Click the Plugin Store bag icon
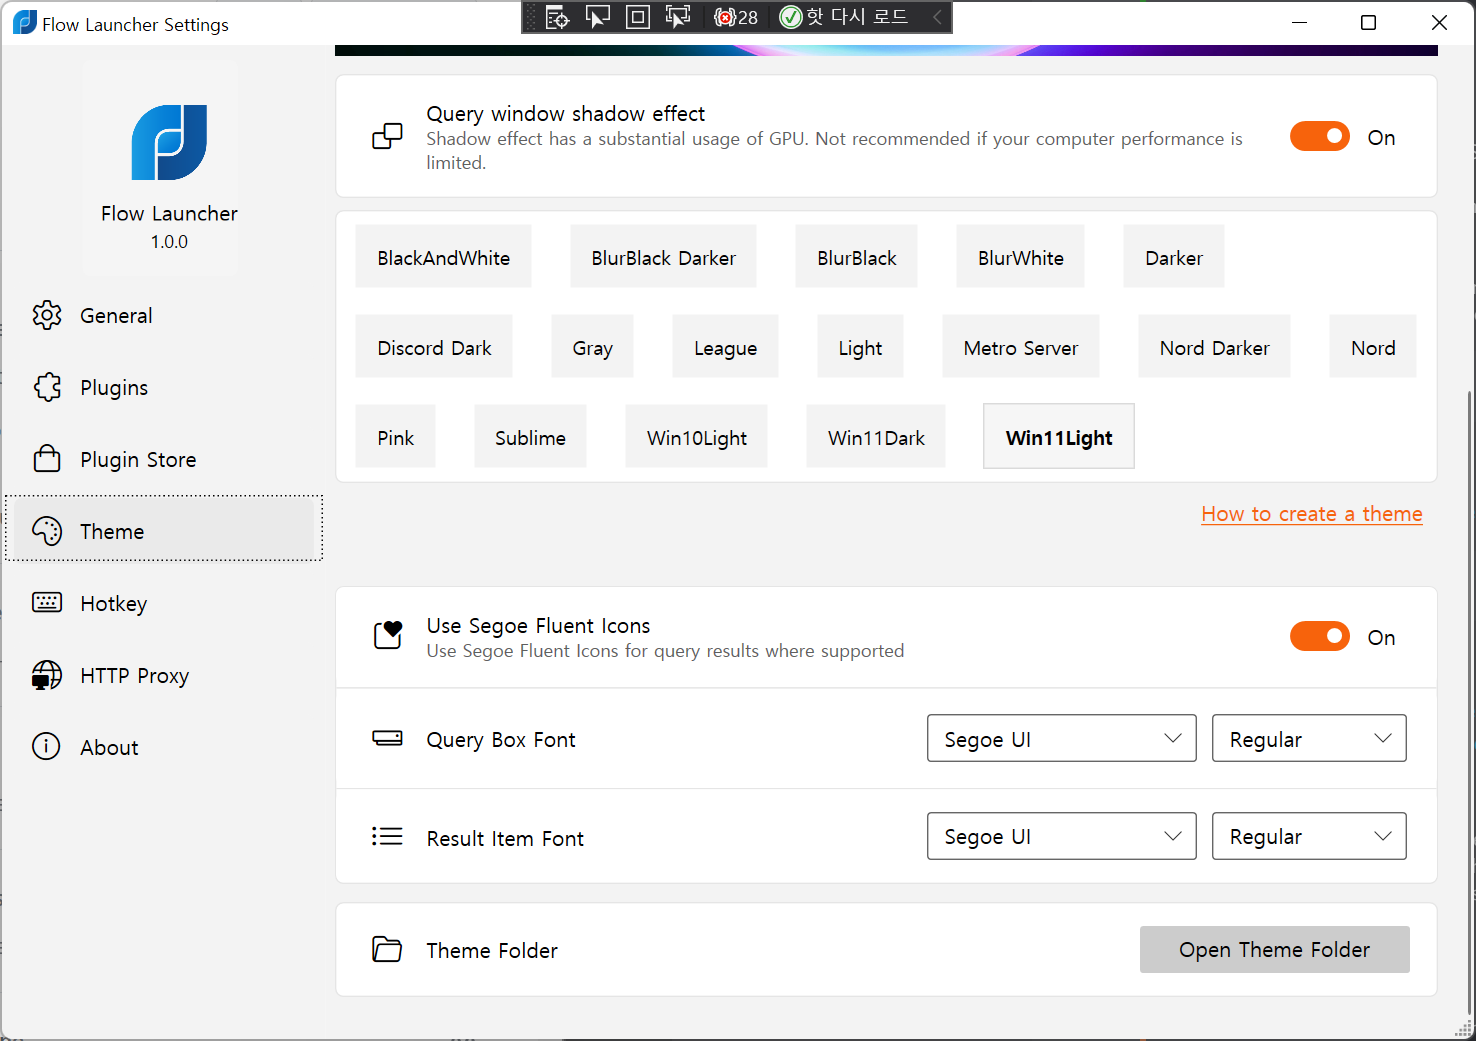Image resolution: width=1476 pixels, height=1041 pixels. click(x=47, y=459)
